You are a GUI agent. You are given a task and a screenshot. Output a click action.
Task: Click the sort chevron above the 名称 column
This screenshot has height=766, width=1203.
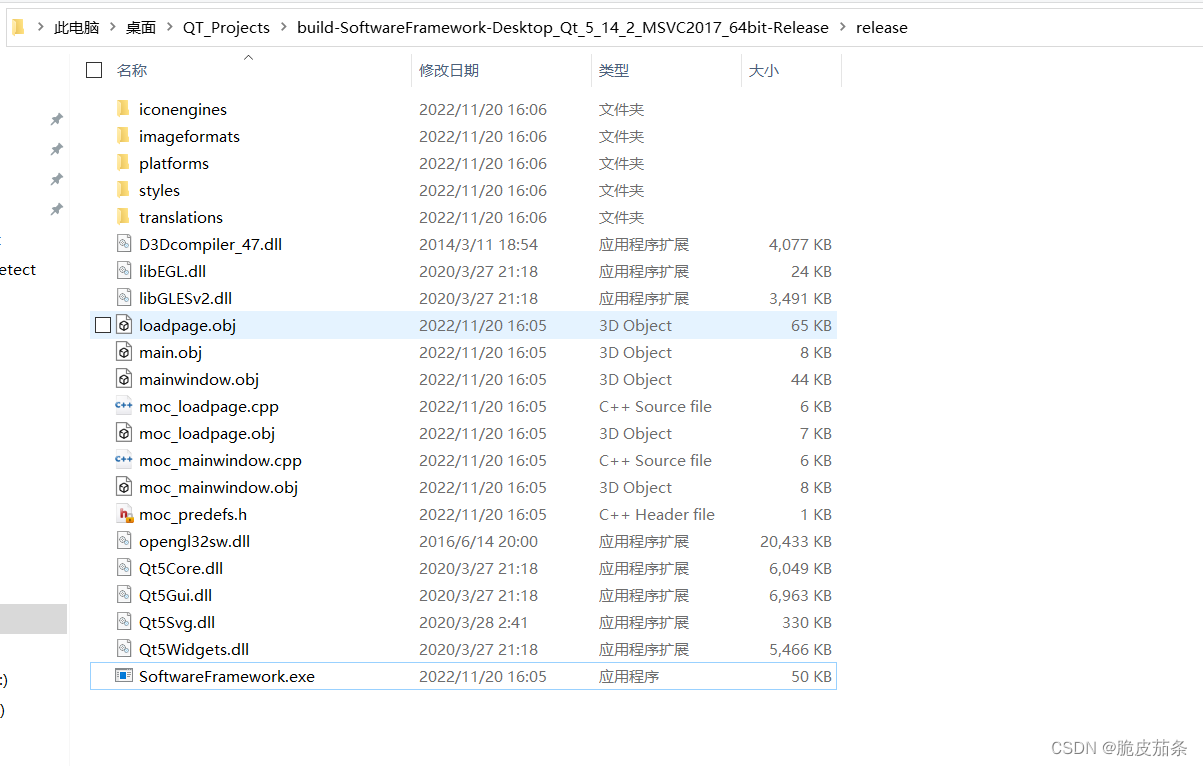(x=249, y=58)
